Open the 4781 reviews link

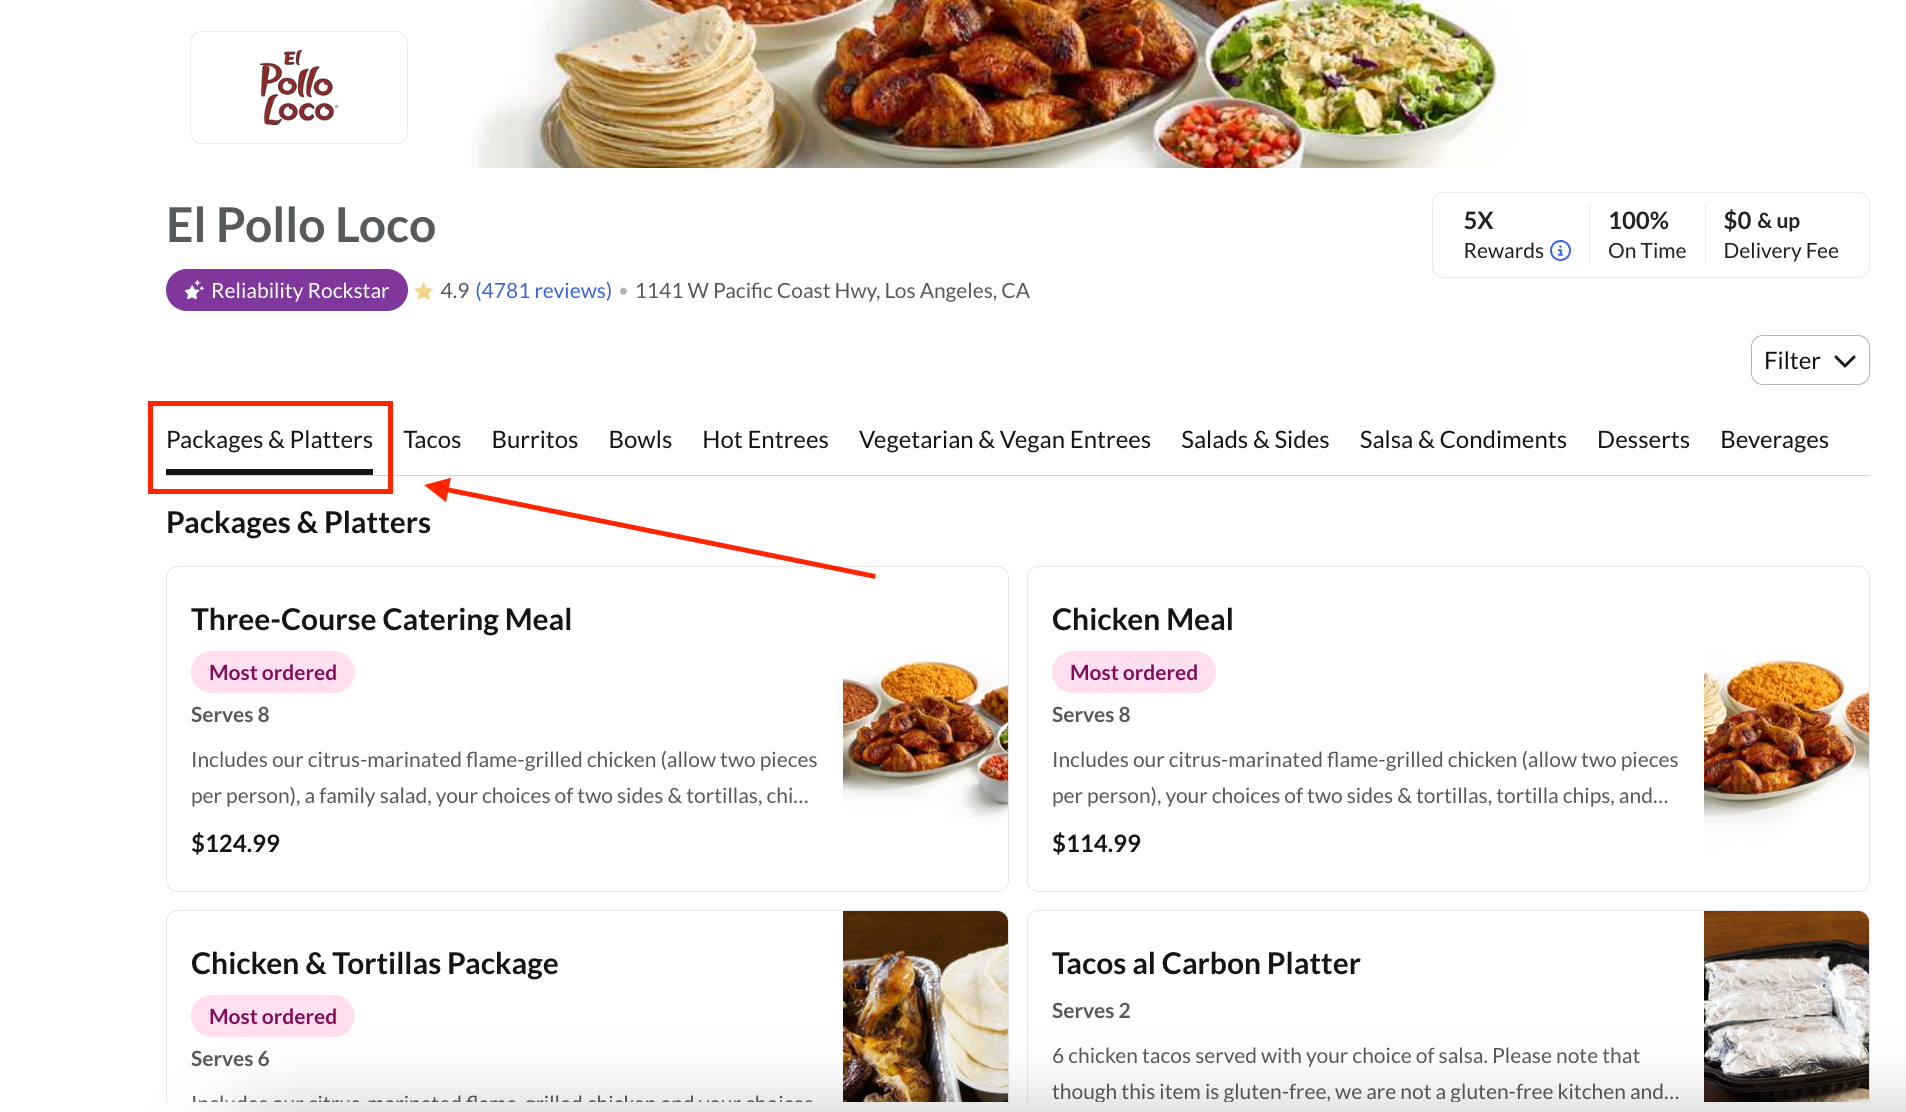pos(543,290)
